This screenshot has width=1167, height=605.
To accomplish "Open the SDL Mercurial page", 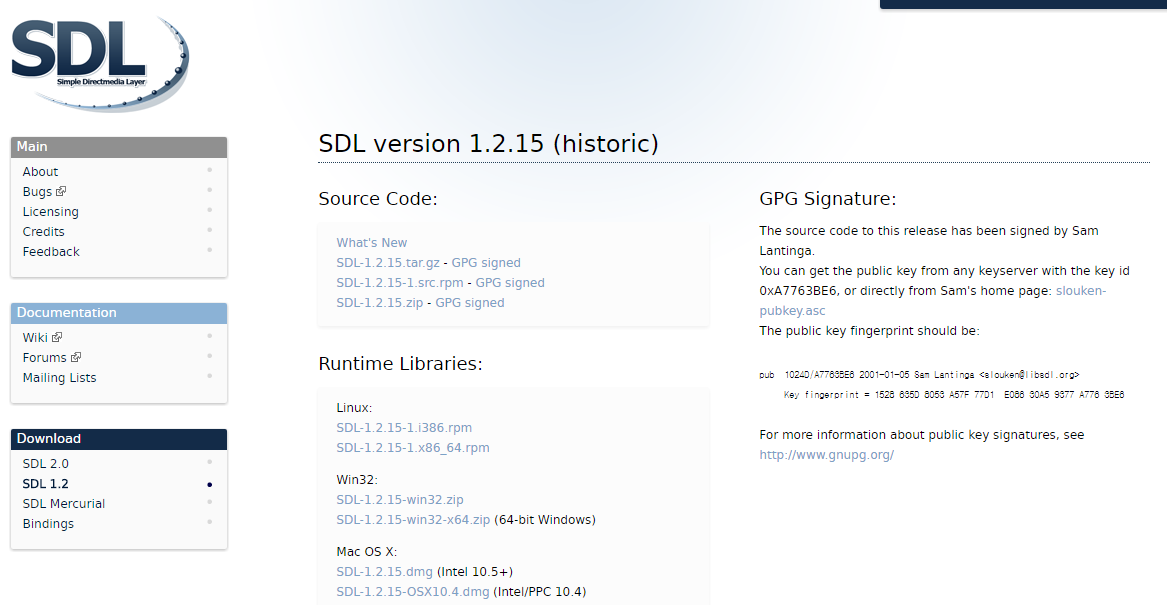I will point(64,504).
